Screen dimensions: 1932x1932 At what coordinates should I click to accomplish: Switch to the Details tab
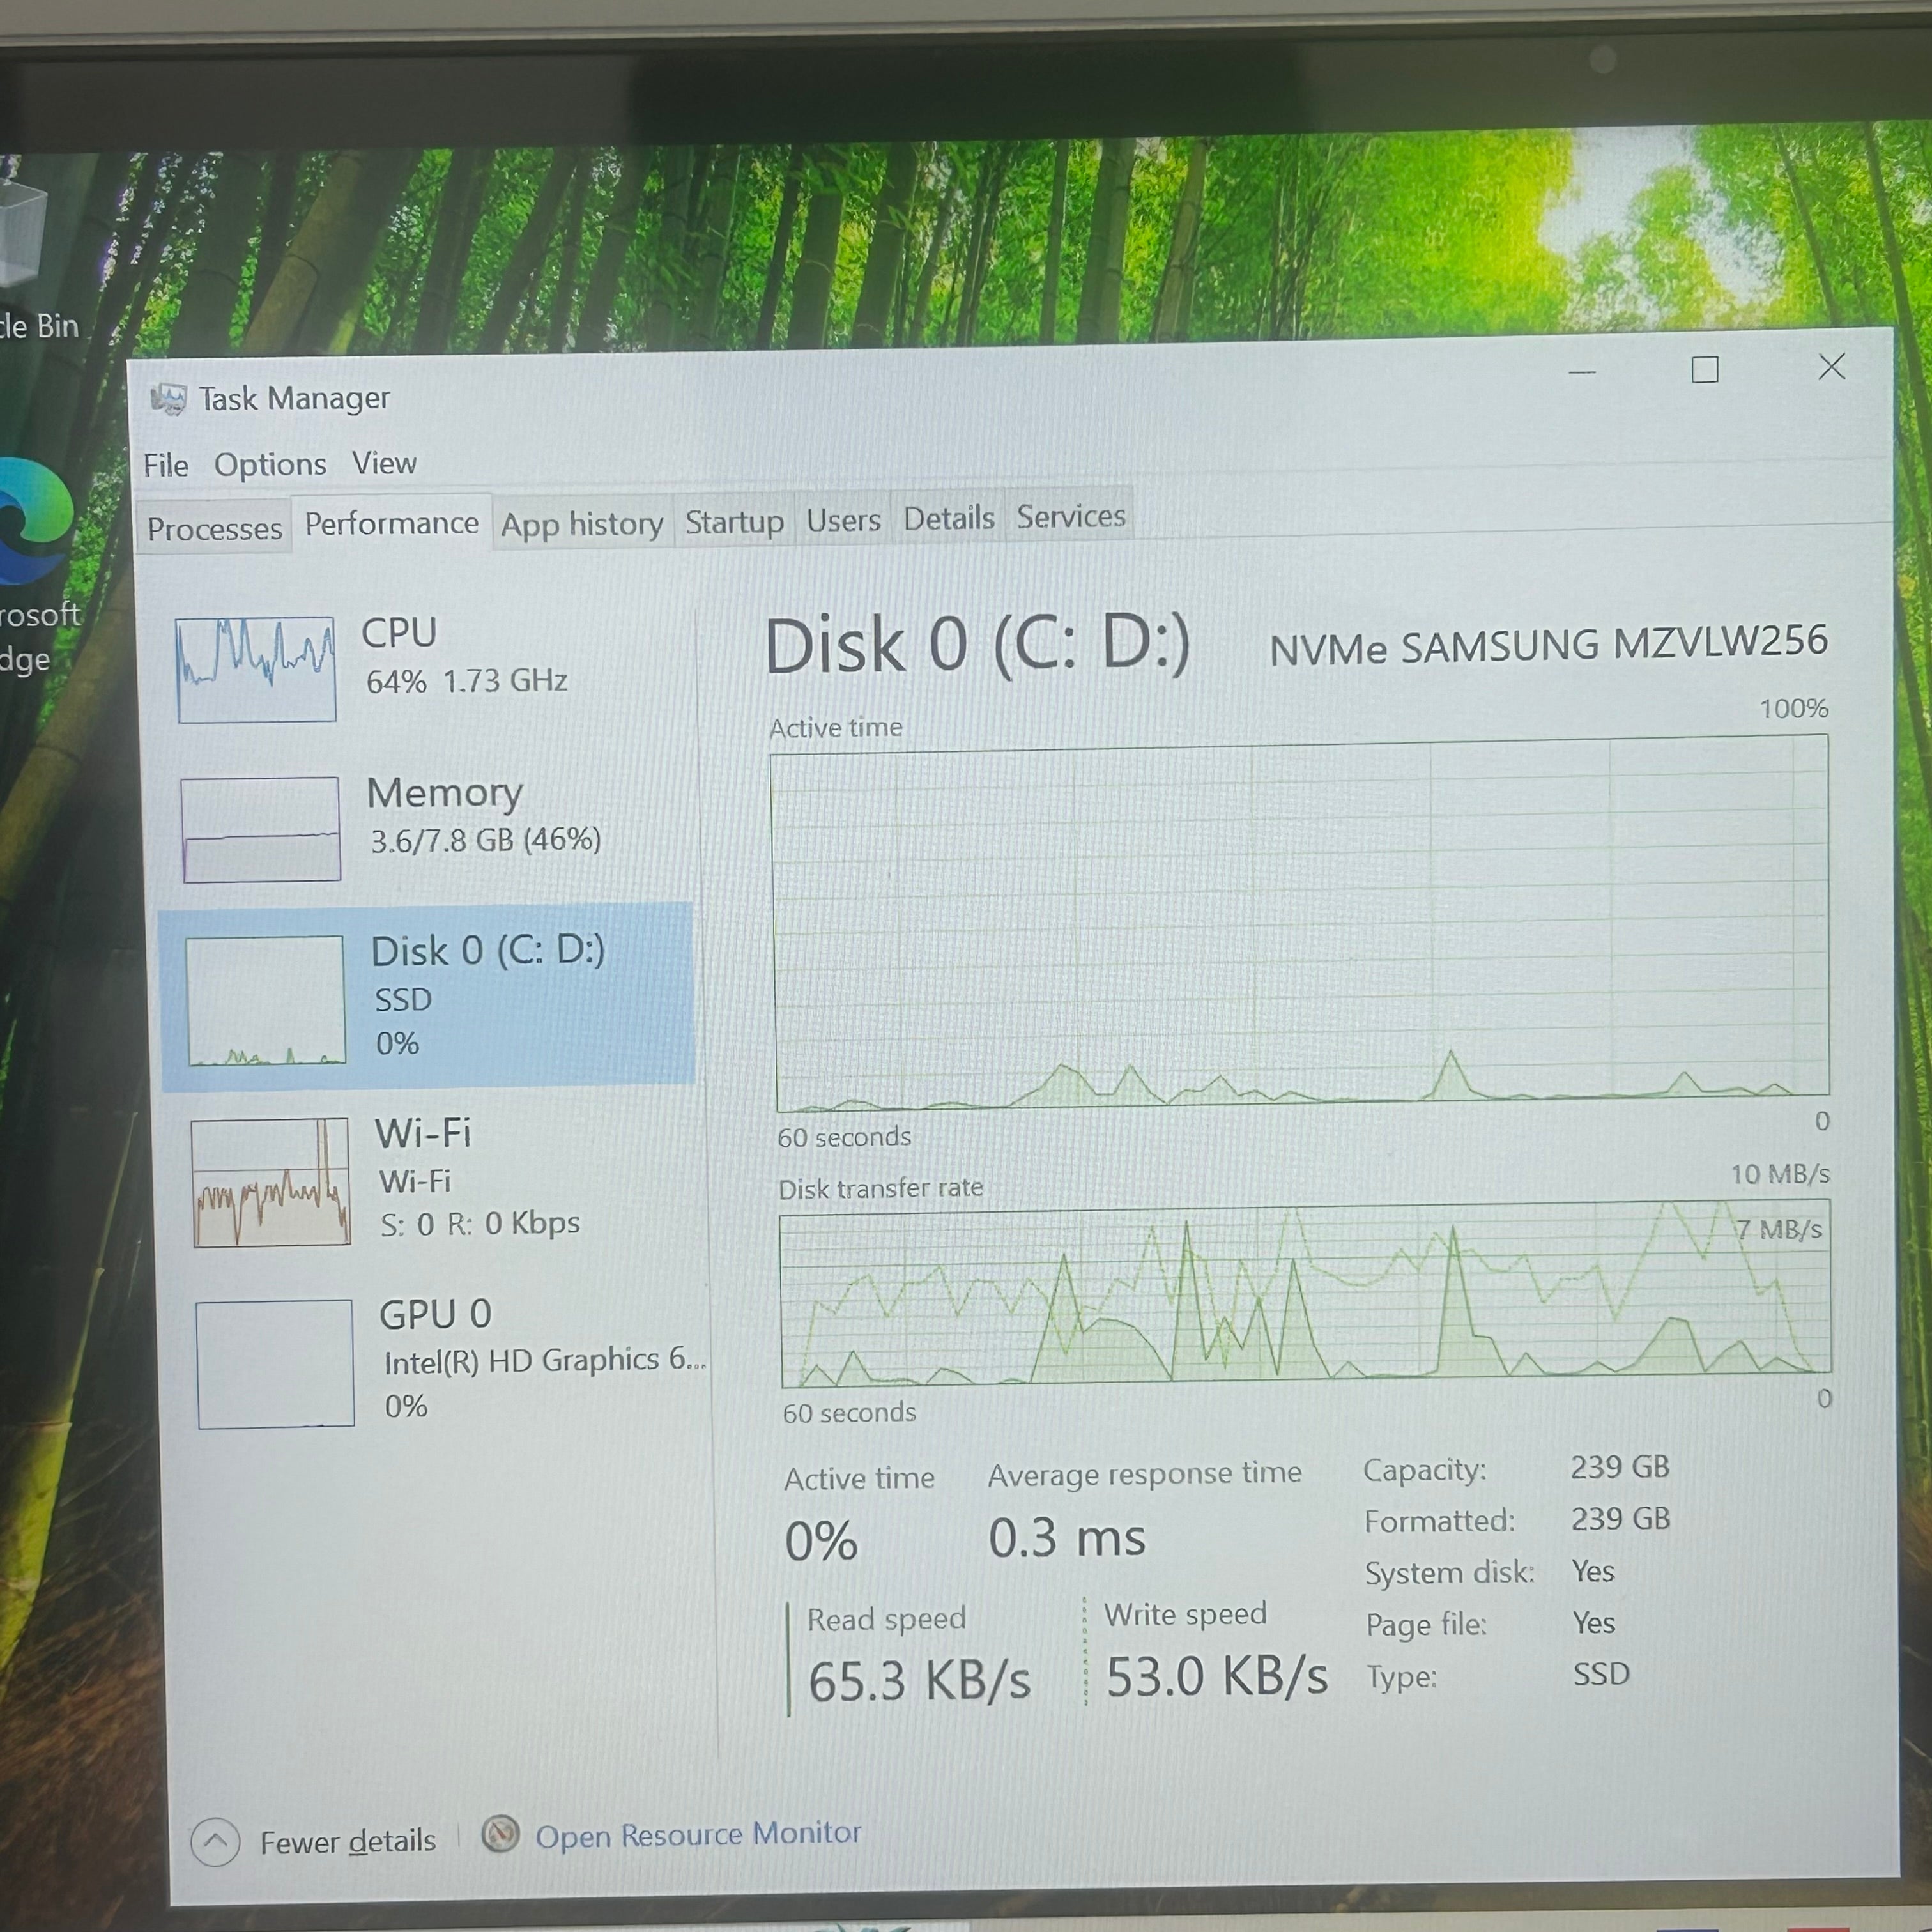click(x=948, y=518)
